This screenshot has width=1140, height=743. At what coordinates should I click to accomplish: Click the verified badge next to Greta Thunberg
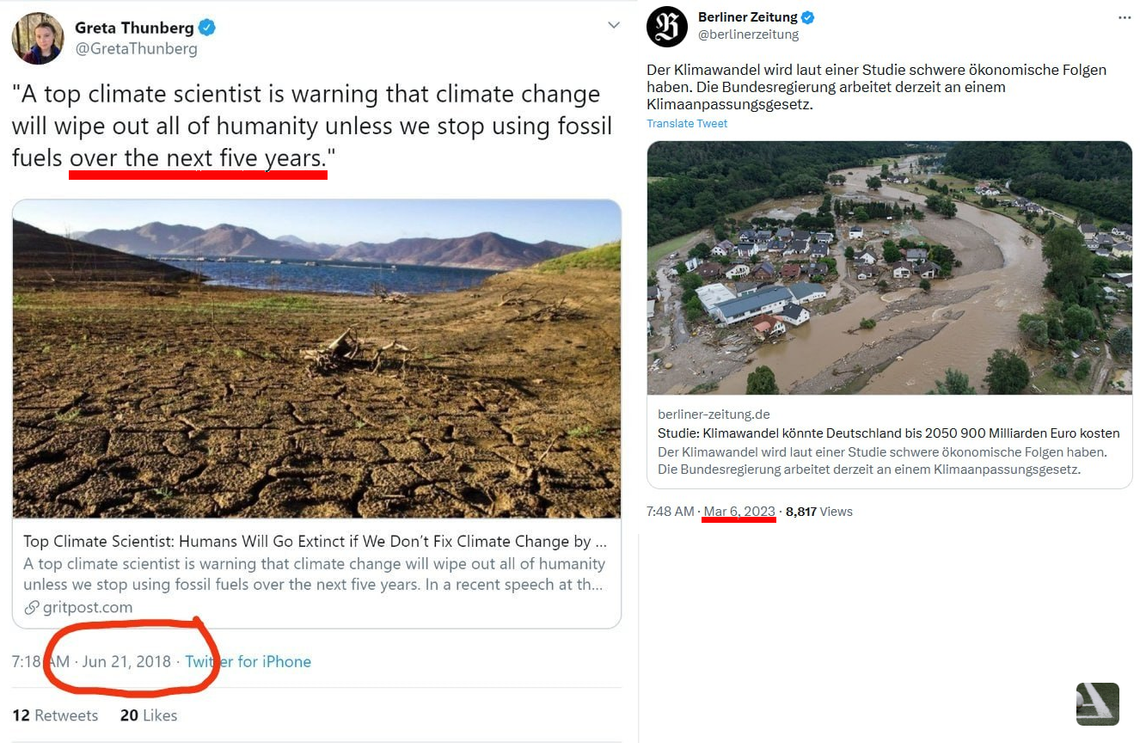point(207,28)
